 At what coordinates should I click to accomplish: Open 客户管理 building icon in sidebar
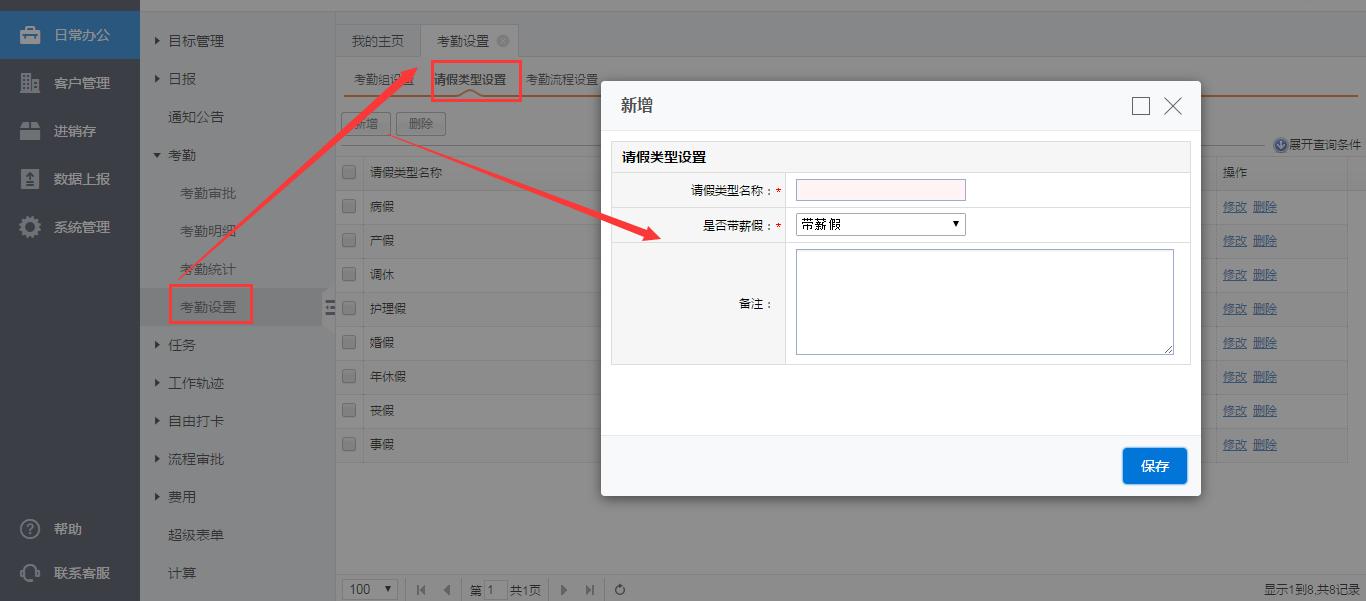tap(30, 83)
